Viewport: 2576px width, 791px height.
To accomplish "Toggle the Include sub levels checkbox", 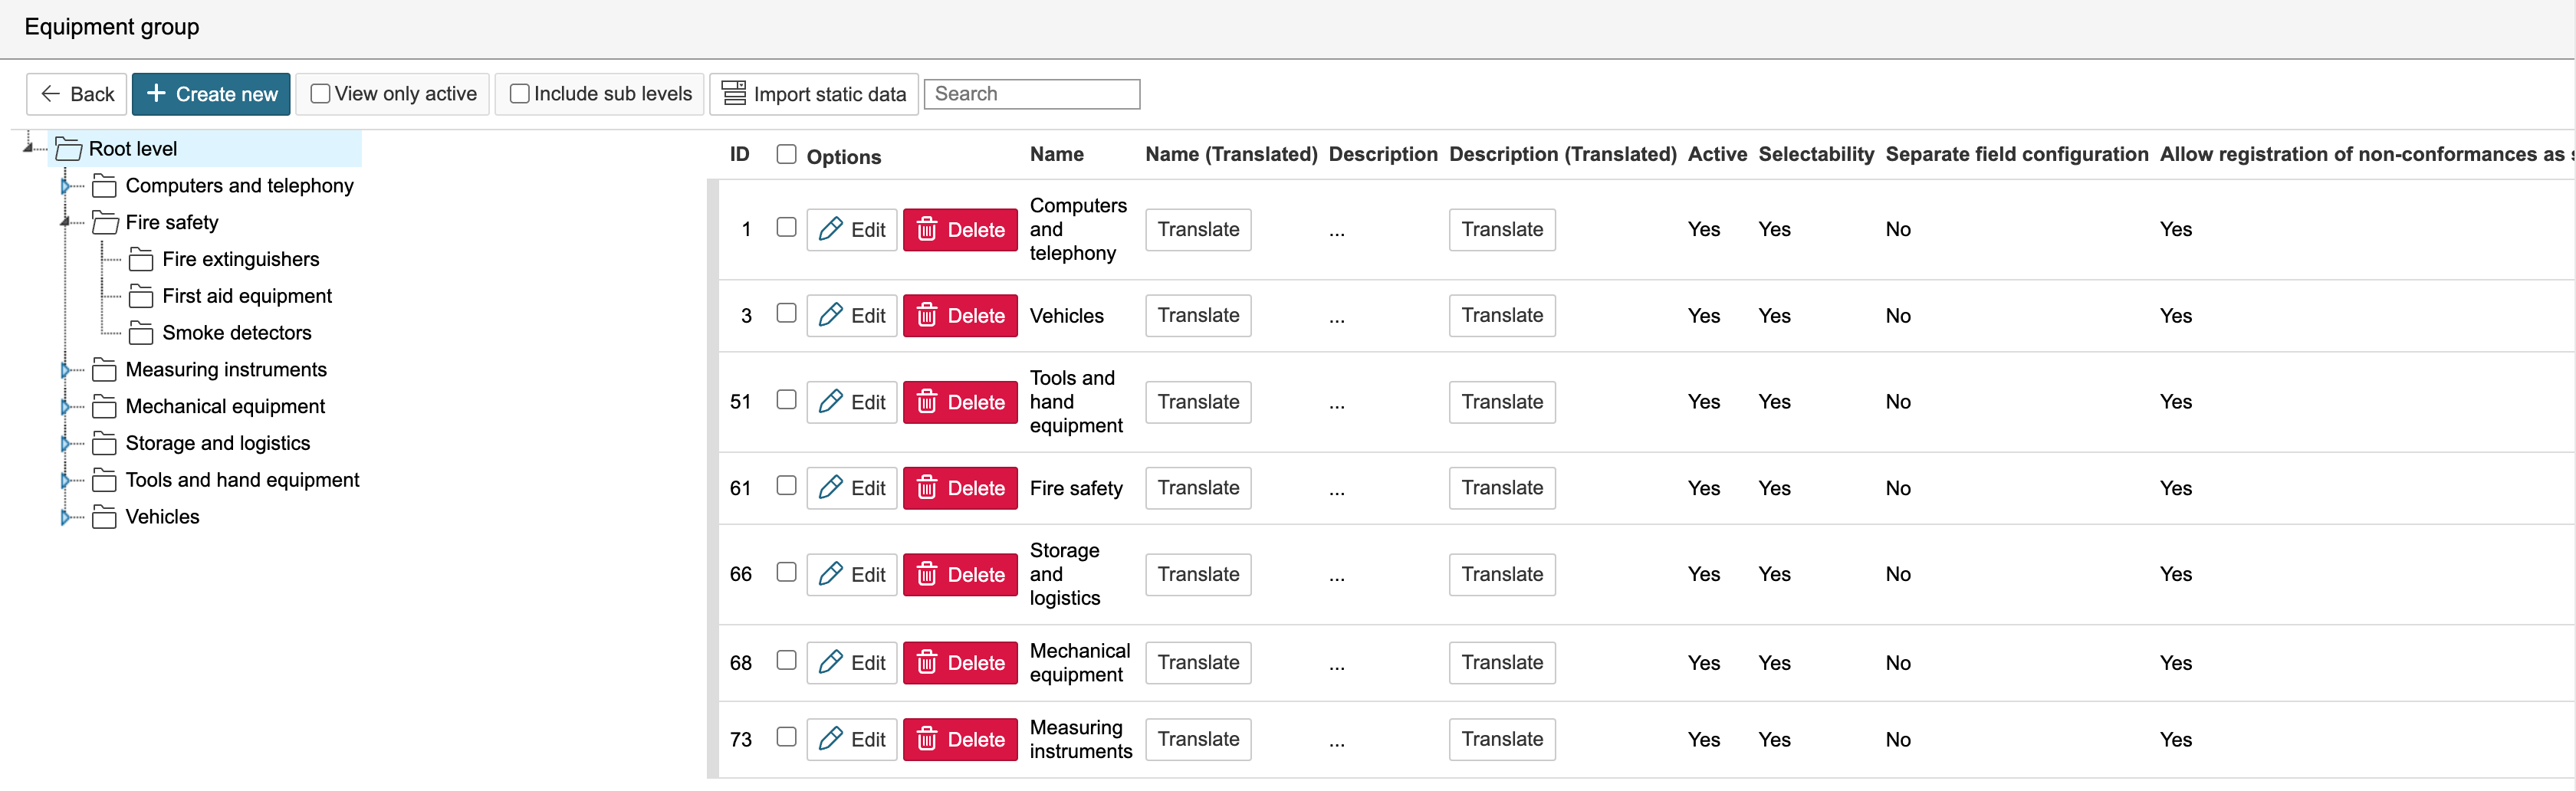I will click(x=519, y=94).
